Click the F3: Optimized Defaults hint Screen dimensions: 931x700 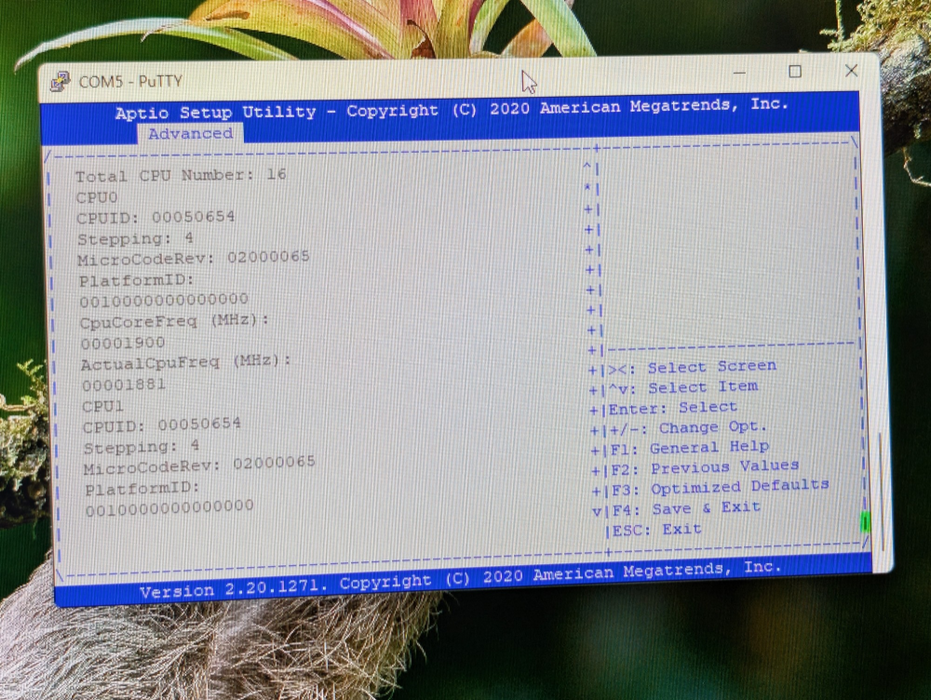720,487
